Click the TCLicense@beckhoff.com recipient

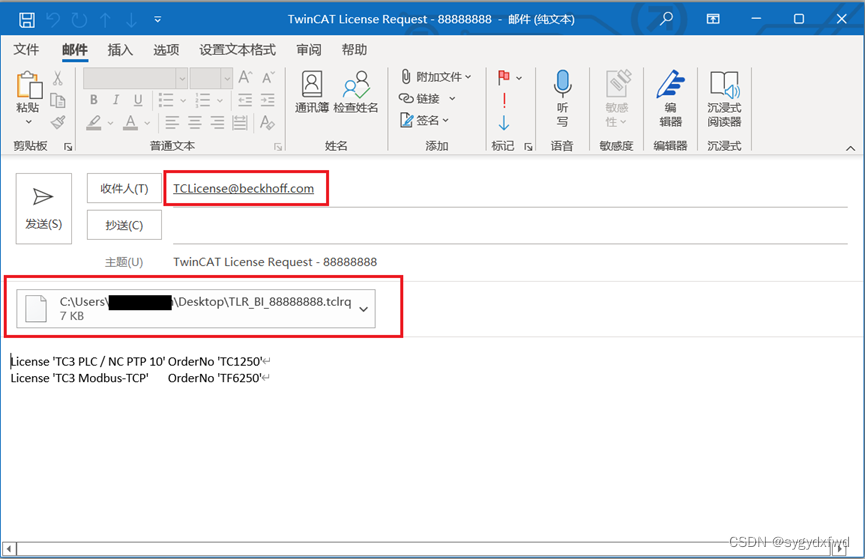pos(243,188)
